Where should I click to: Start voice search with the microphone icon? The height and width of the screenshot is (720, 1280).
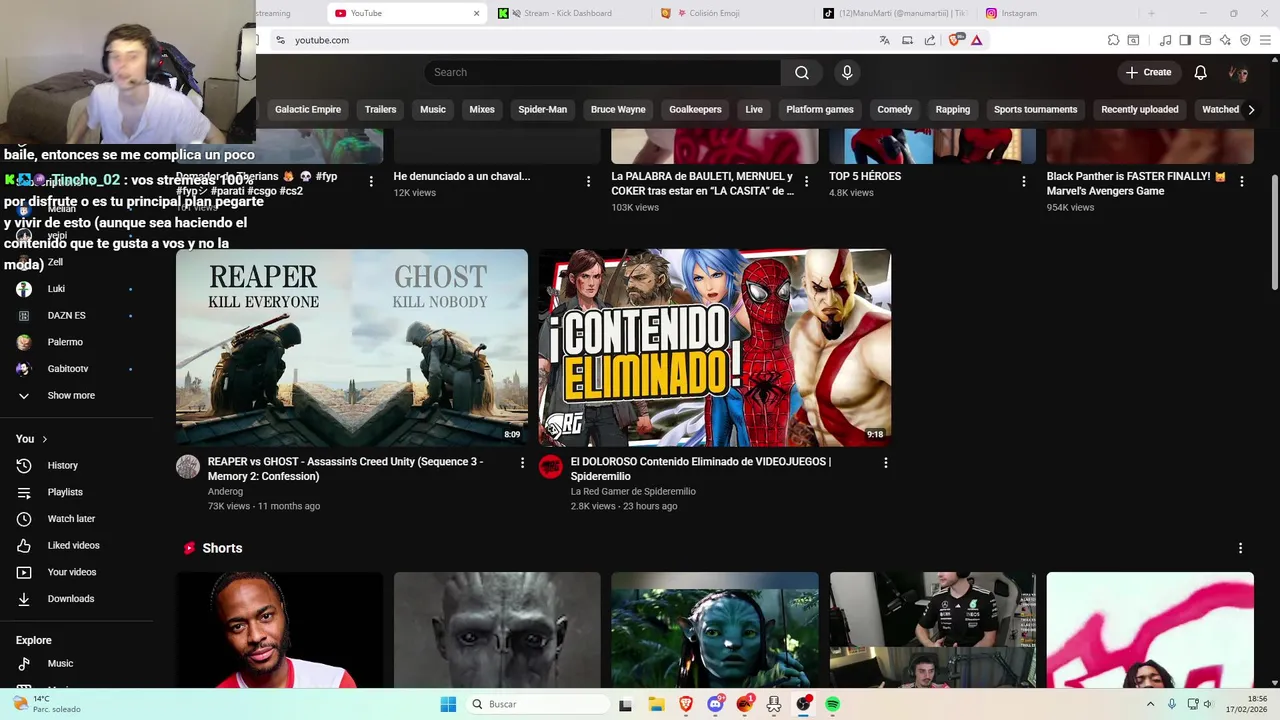coord(847,72)
